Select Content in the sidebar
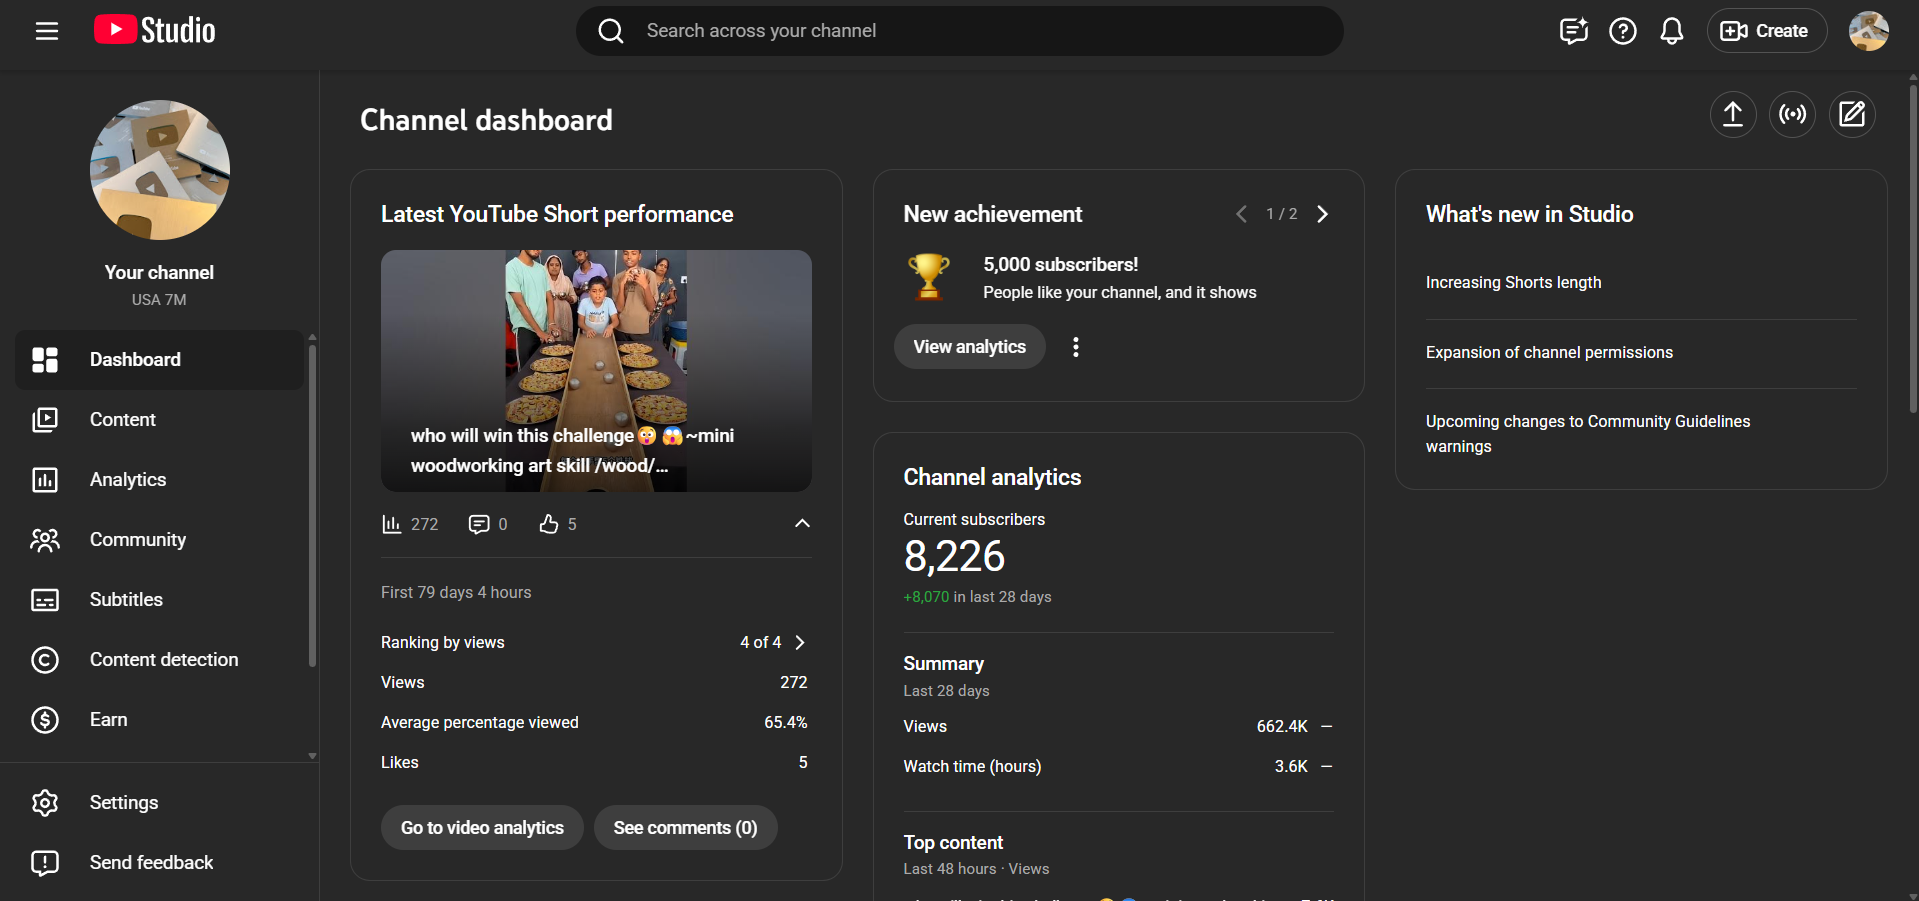The width and height of the screenshot is (1919, 901). 123,420
